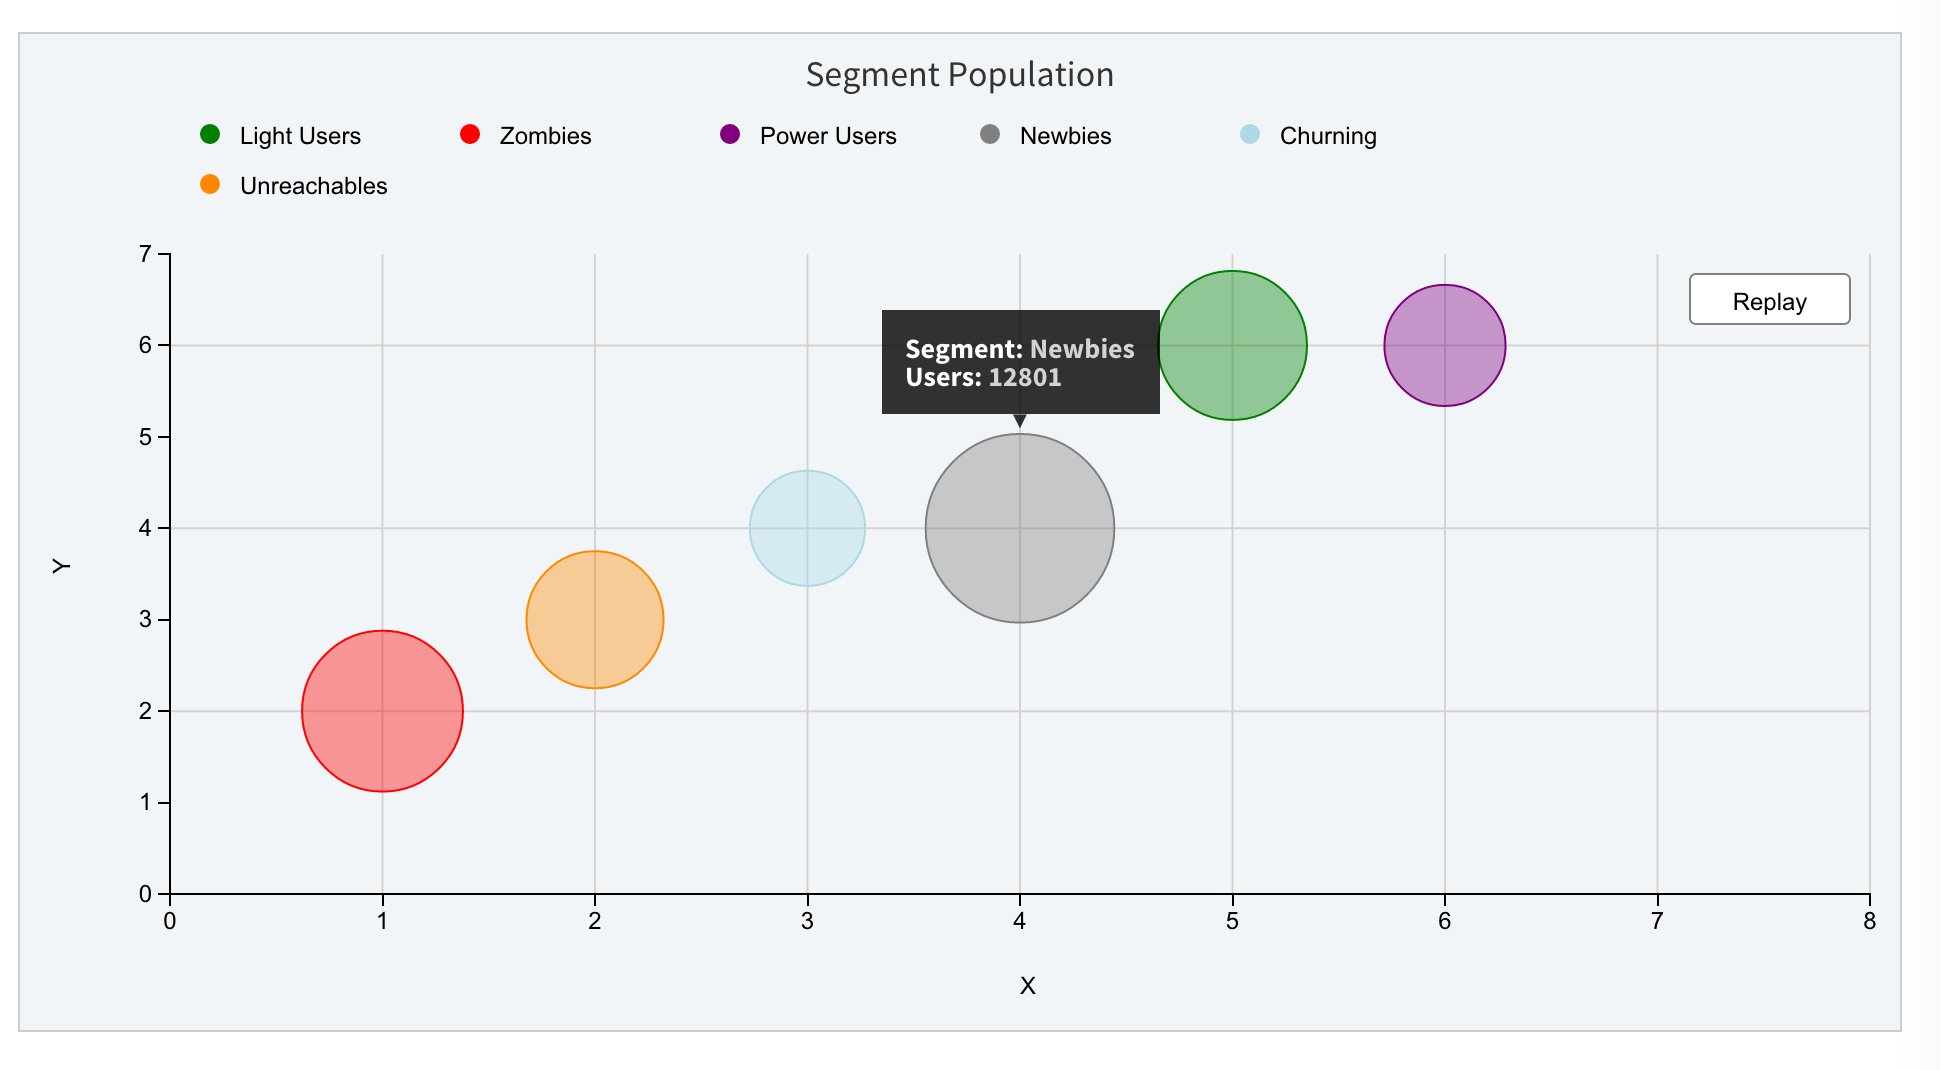
Task: Click the light blue Churning bubble
Action: pyautogui.click(x=807, y=528)
